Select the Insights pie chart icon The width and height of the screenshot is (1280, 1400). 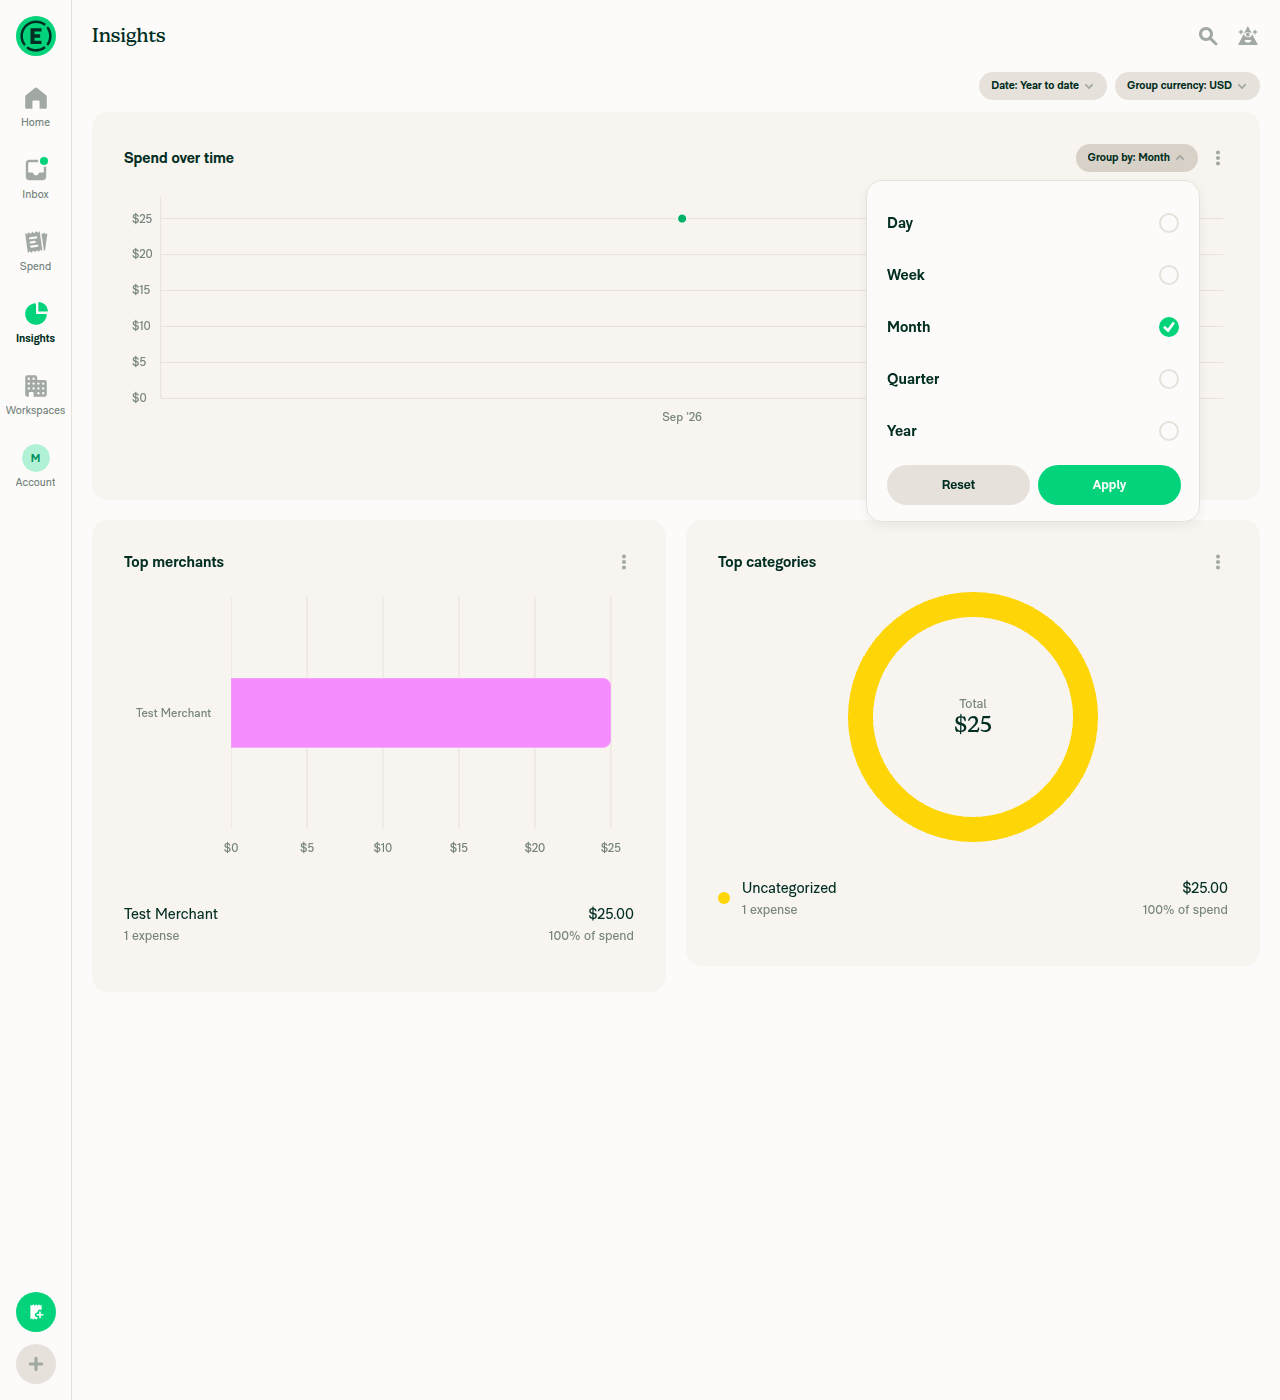click(x=36, y=314)
